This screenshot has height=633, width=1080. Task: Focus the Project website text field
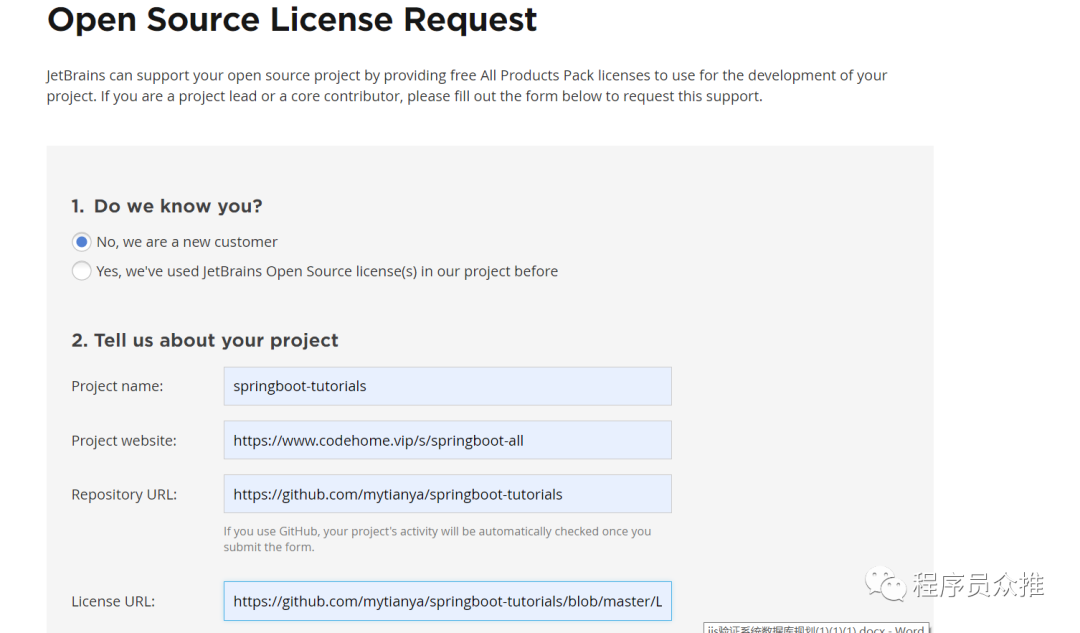tap(447, 440)
